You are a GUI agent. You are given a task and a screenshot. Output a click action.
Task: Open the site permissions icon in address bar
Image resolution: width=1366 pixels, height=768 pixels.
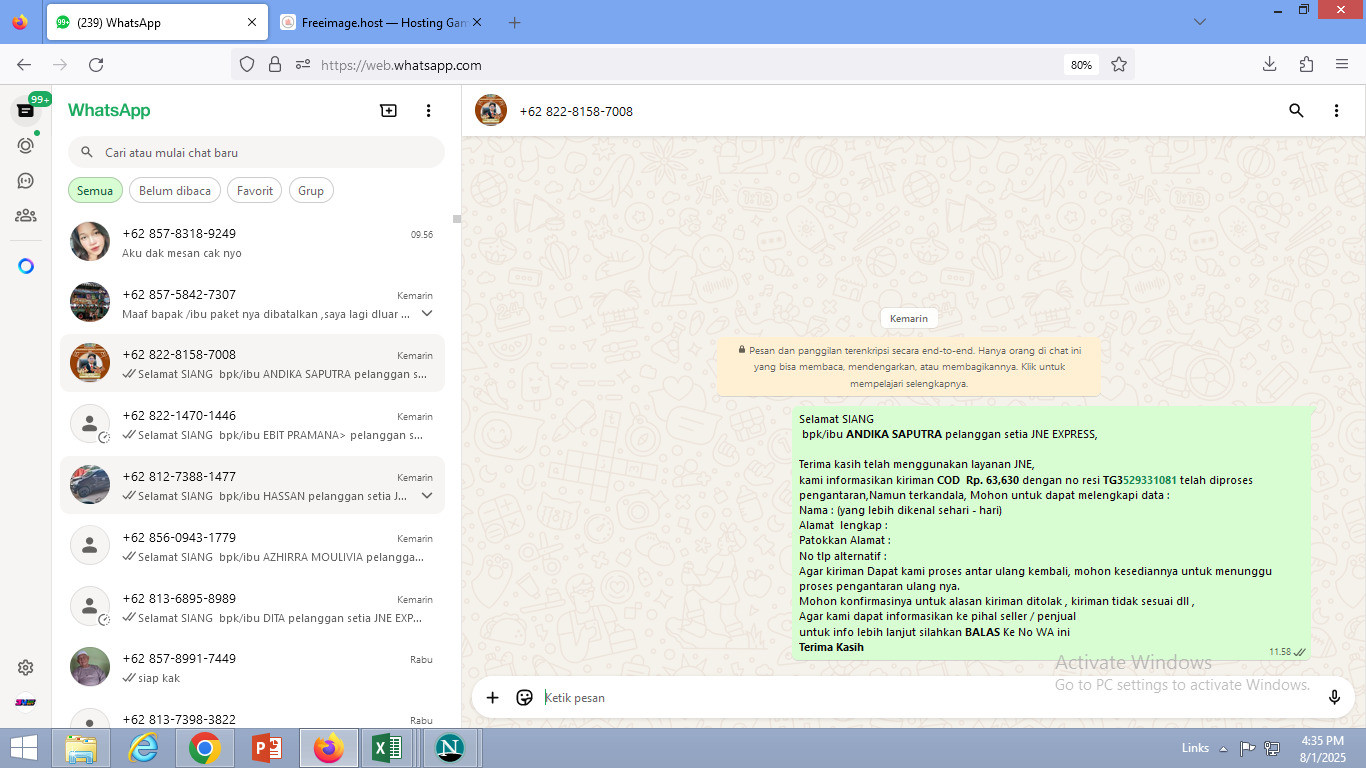[x=303, y=65]
